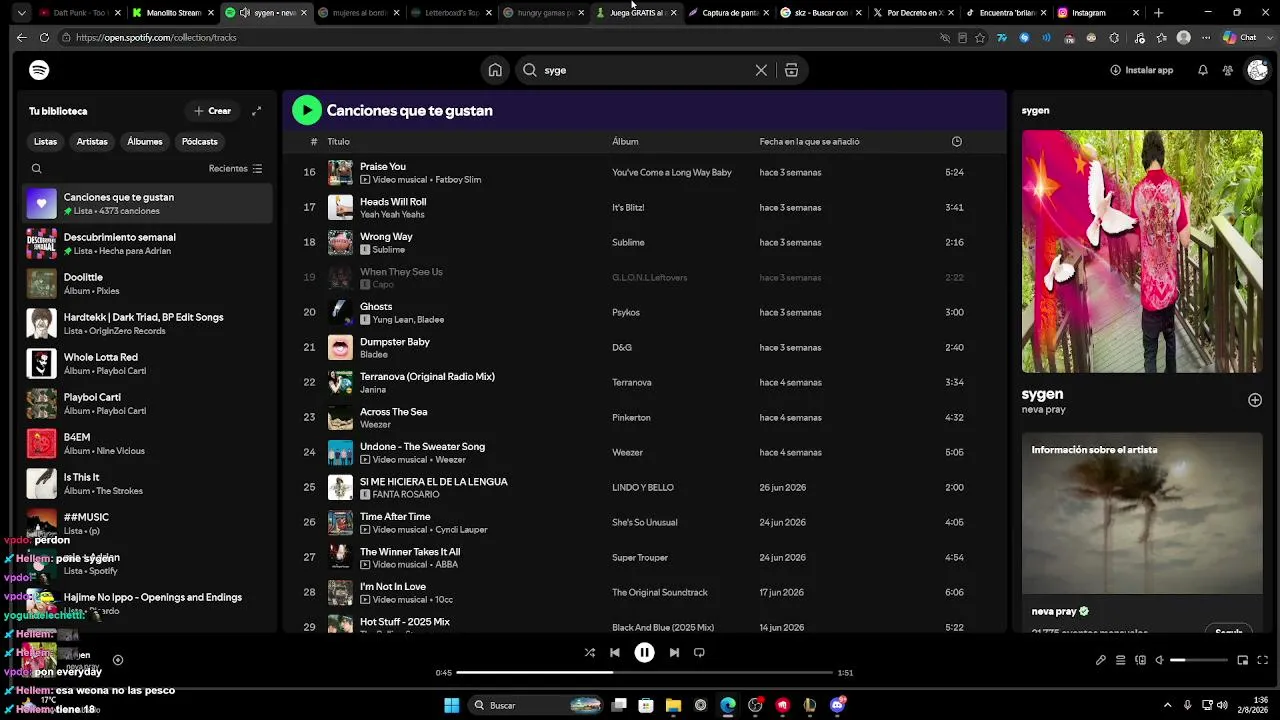
Task: Open the Is This It album
Action: click(147, 484)
